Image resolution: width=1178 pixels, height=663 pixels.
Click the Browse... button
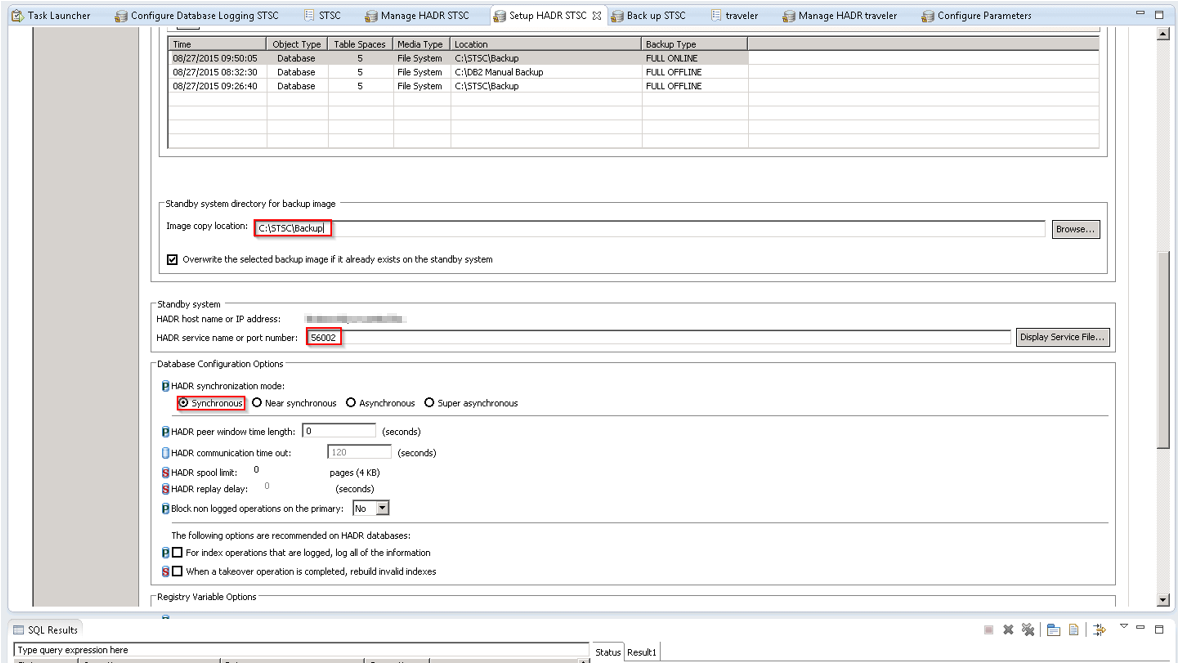tap(1076, 229)
